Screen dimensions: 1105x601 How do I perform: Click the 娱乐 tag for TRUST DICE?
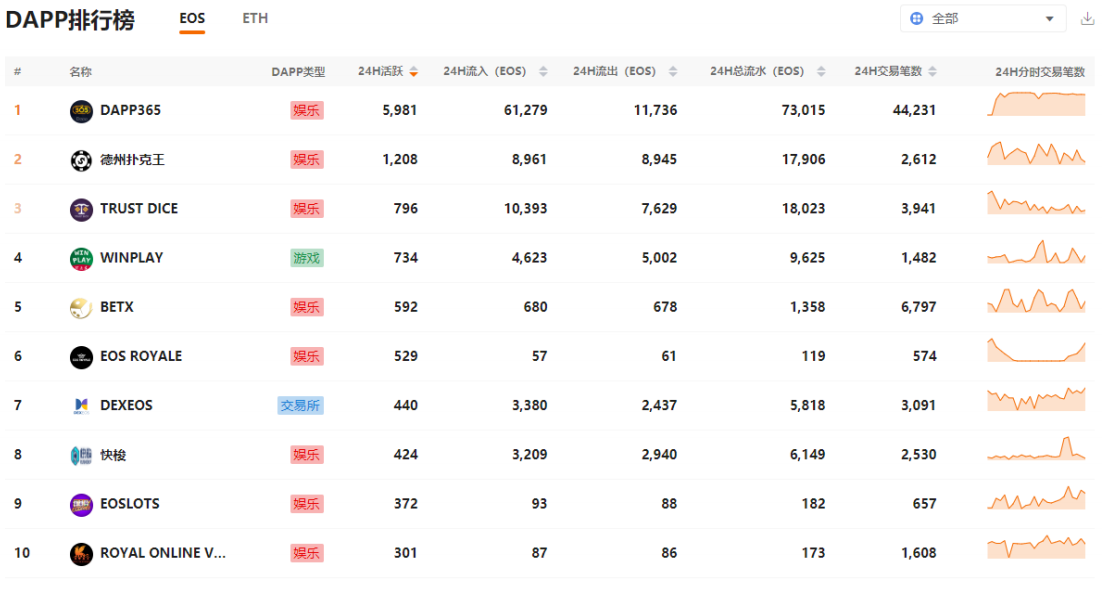[x=307, y=209]
